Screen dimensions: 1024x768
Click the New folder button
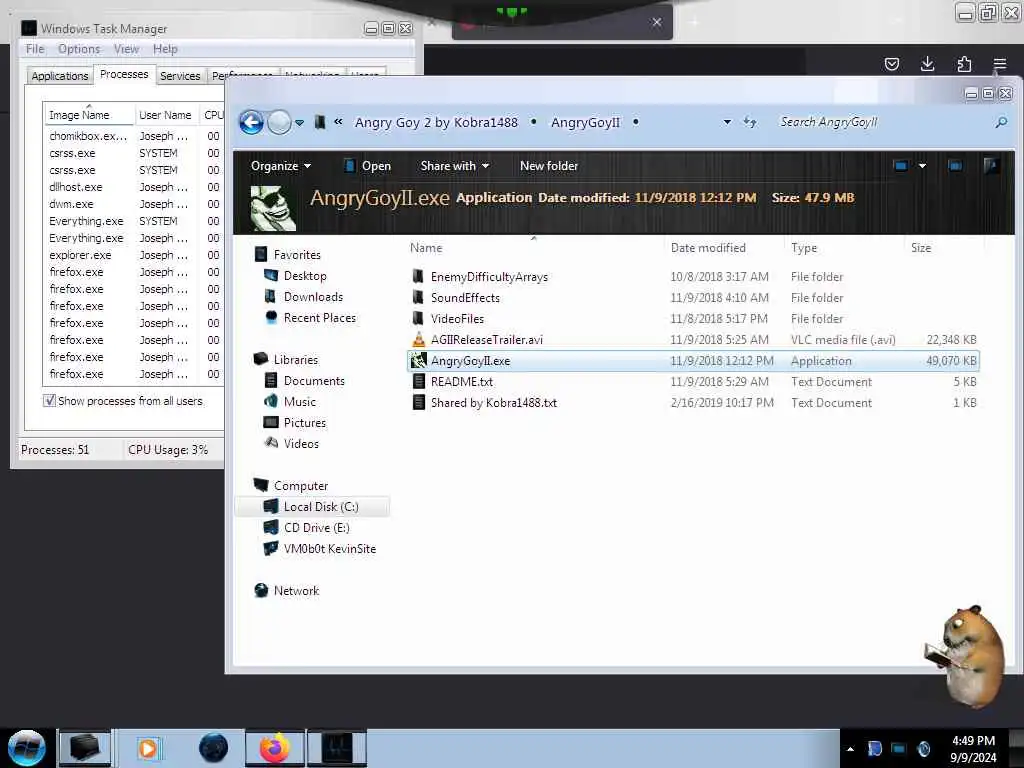coord(549,166)
